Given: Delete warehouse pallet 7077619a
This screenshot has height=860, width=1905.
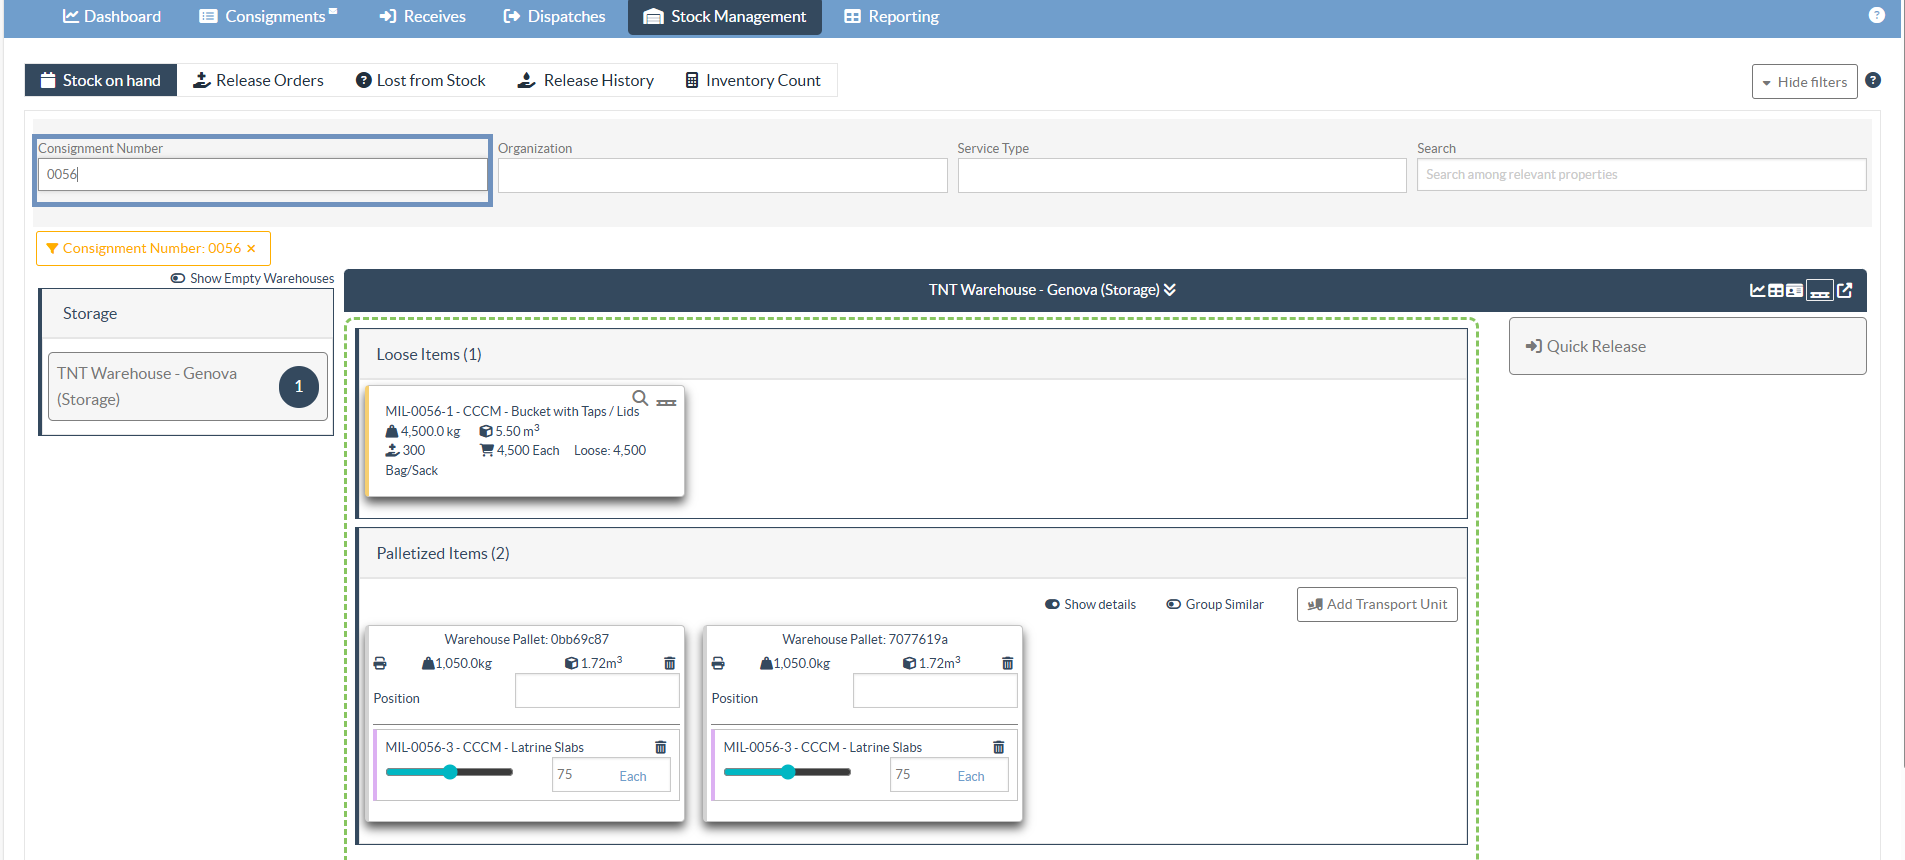Looking at the screenshot, I should pyautogui.click(x=1008, y=663).
